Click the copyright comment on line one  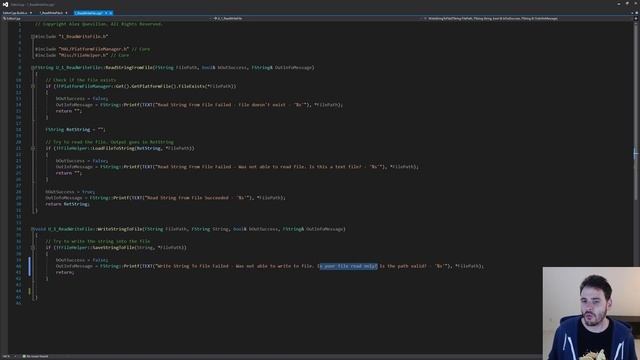pyautogui.click(x=99, y=24)
